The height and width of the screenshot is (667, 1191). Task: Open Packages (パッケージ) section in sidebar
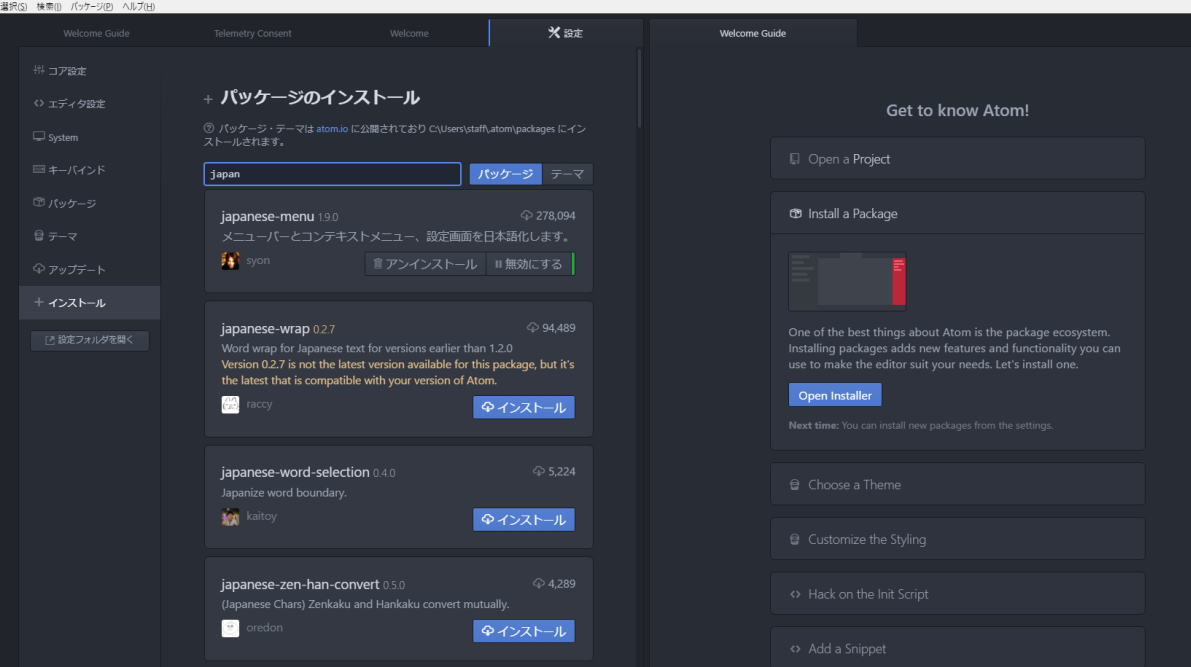(90, 203)
